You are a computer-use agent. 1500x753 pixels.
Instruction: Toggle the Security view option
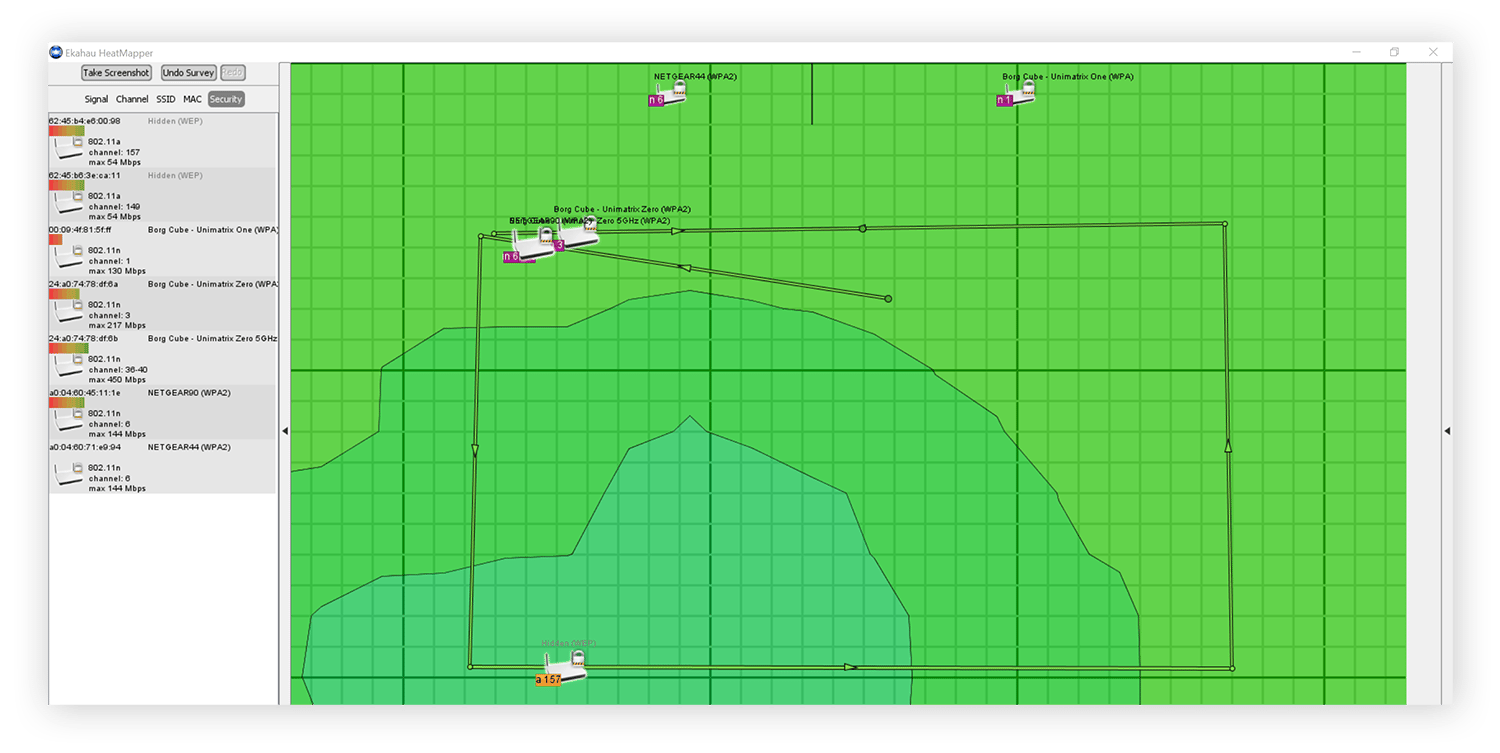click(x=226, y=99)
